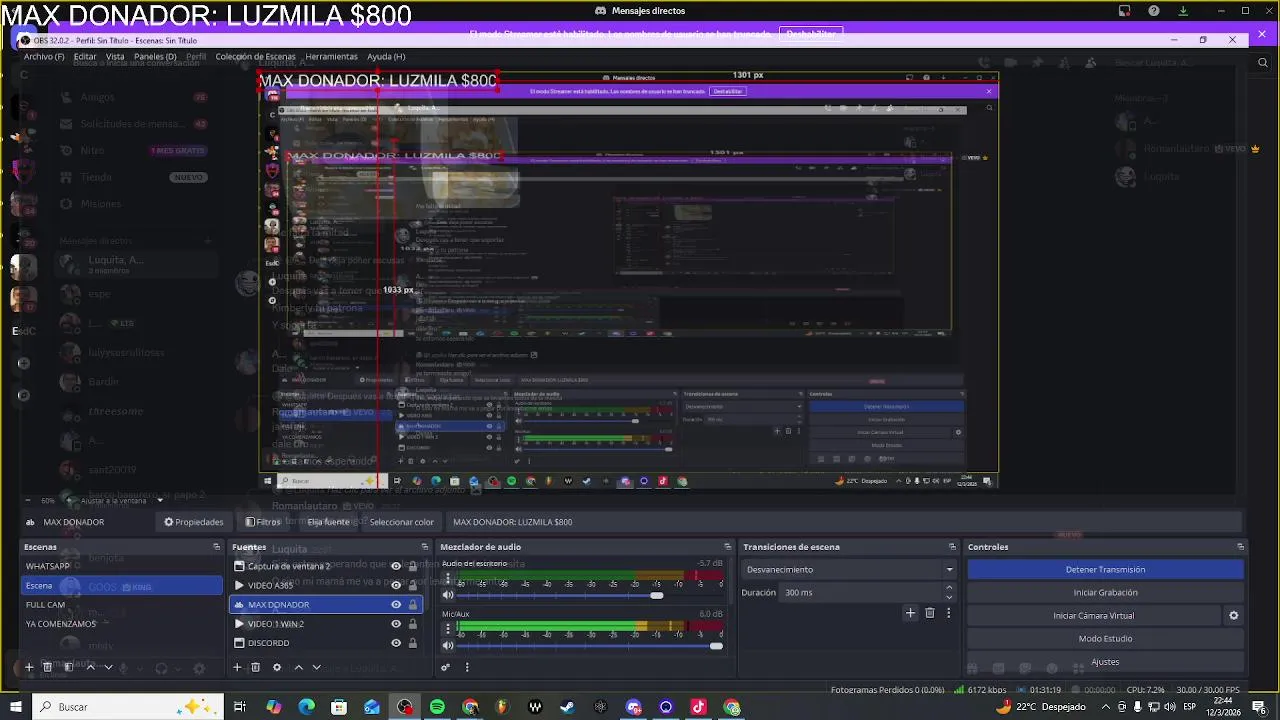Undock the Mezclador de audio panel
1280x720 pixels.
(727, 547)
